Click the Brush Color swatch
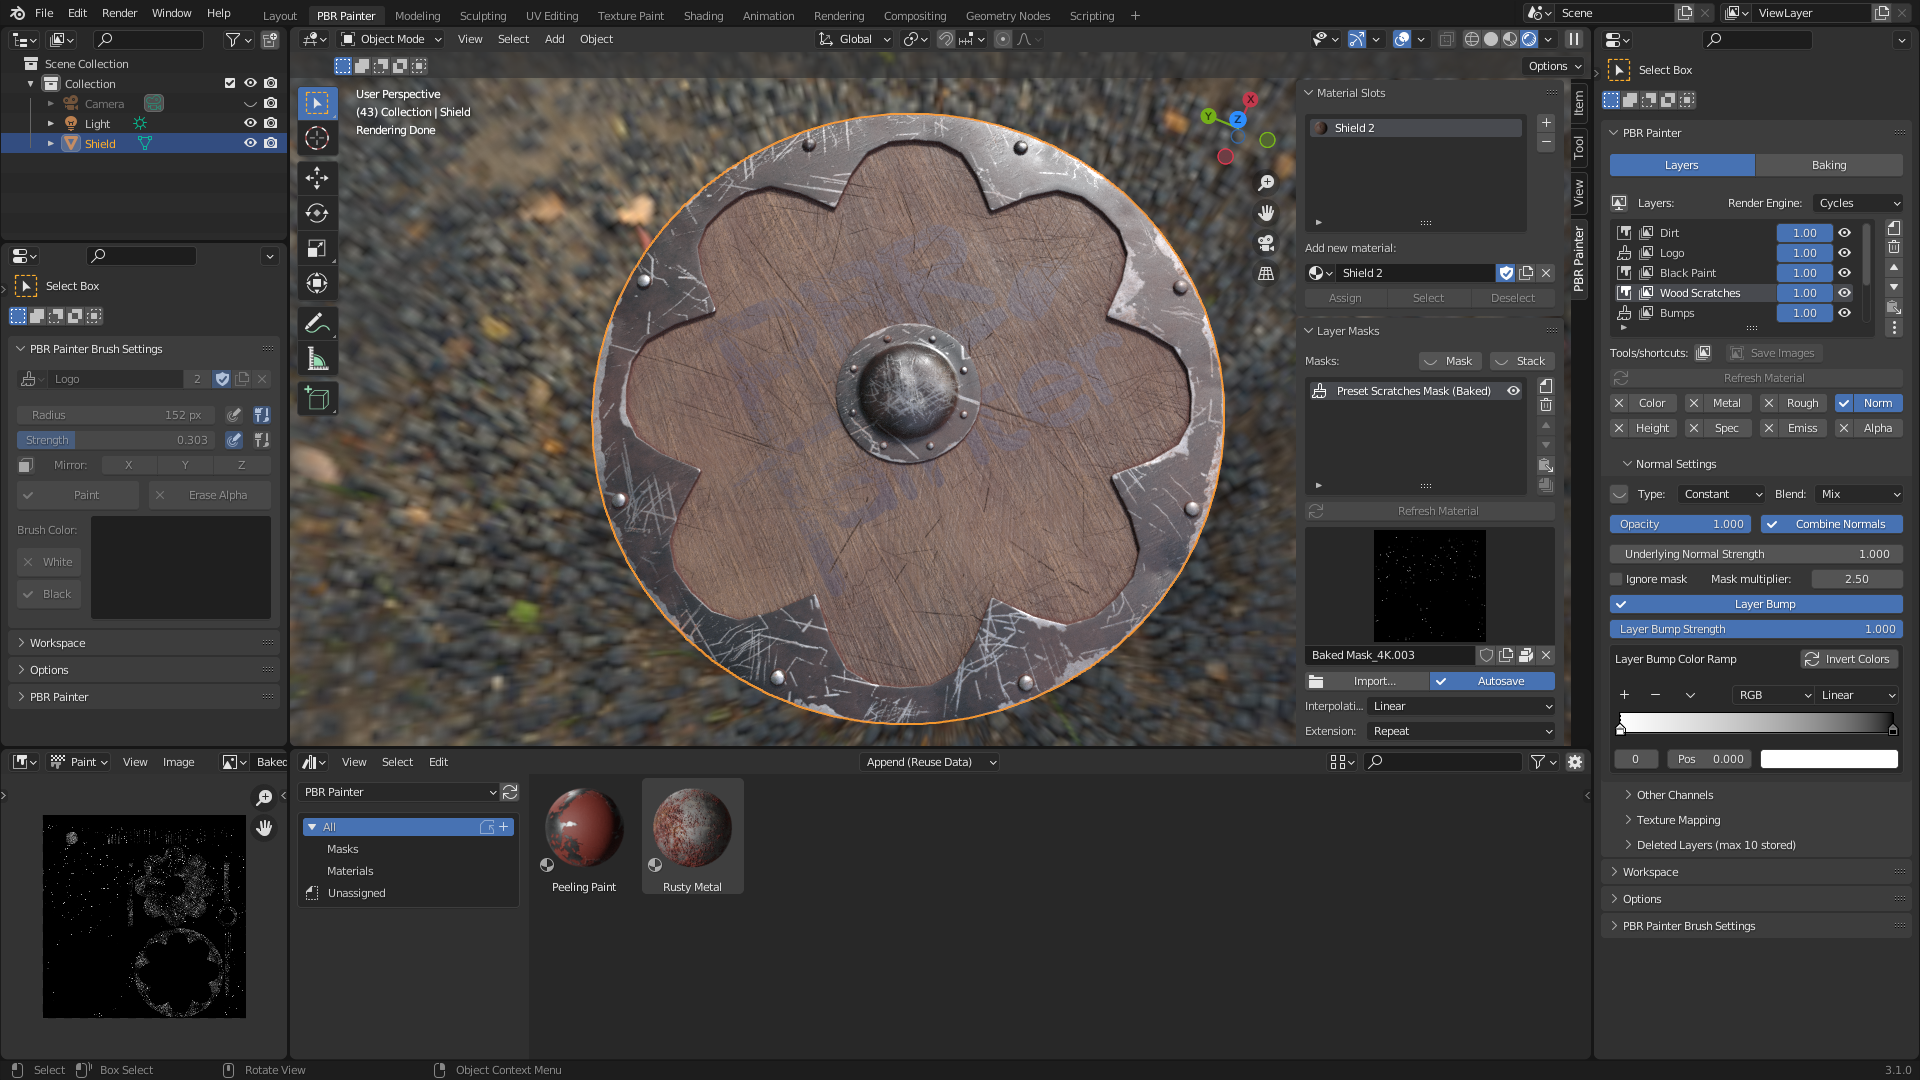Image resolution: width=1920 pixels, height=1080 pixels. [x=181, y=567]
